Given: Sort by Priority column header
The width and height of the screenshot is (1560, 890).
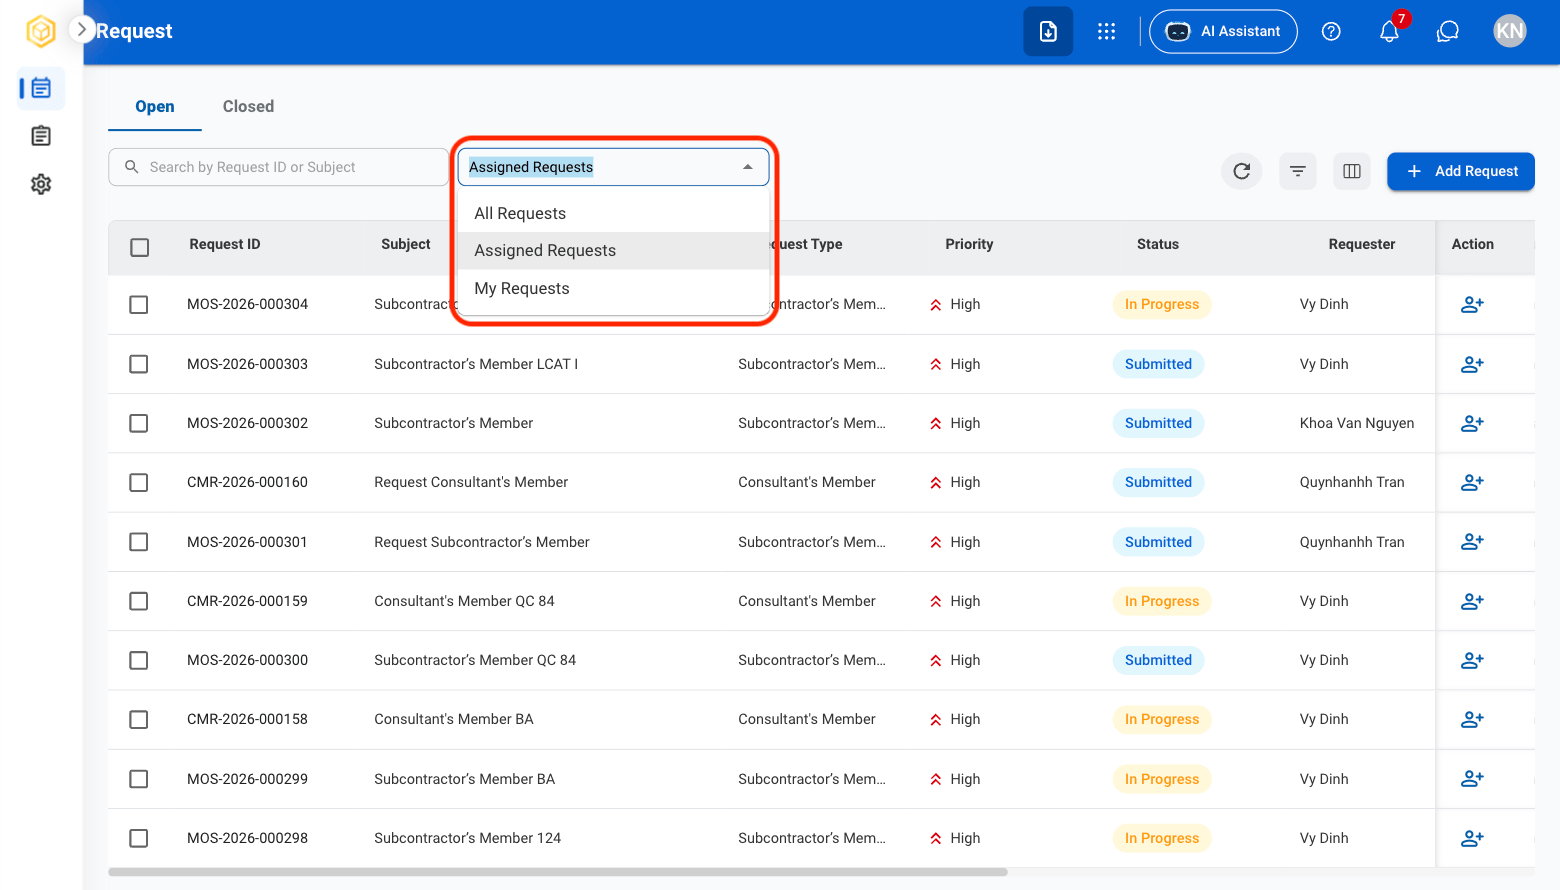Looking at the screenshot, I should [x=969, y=244].
